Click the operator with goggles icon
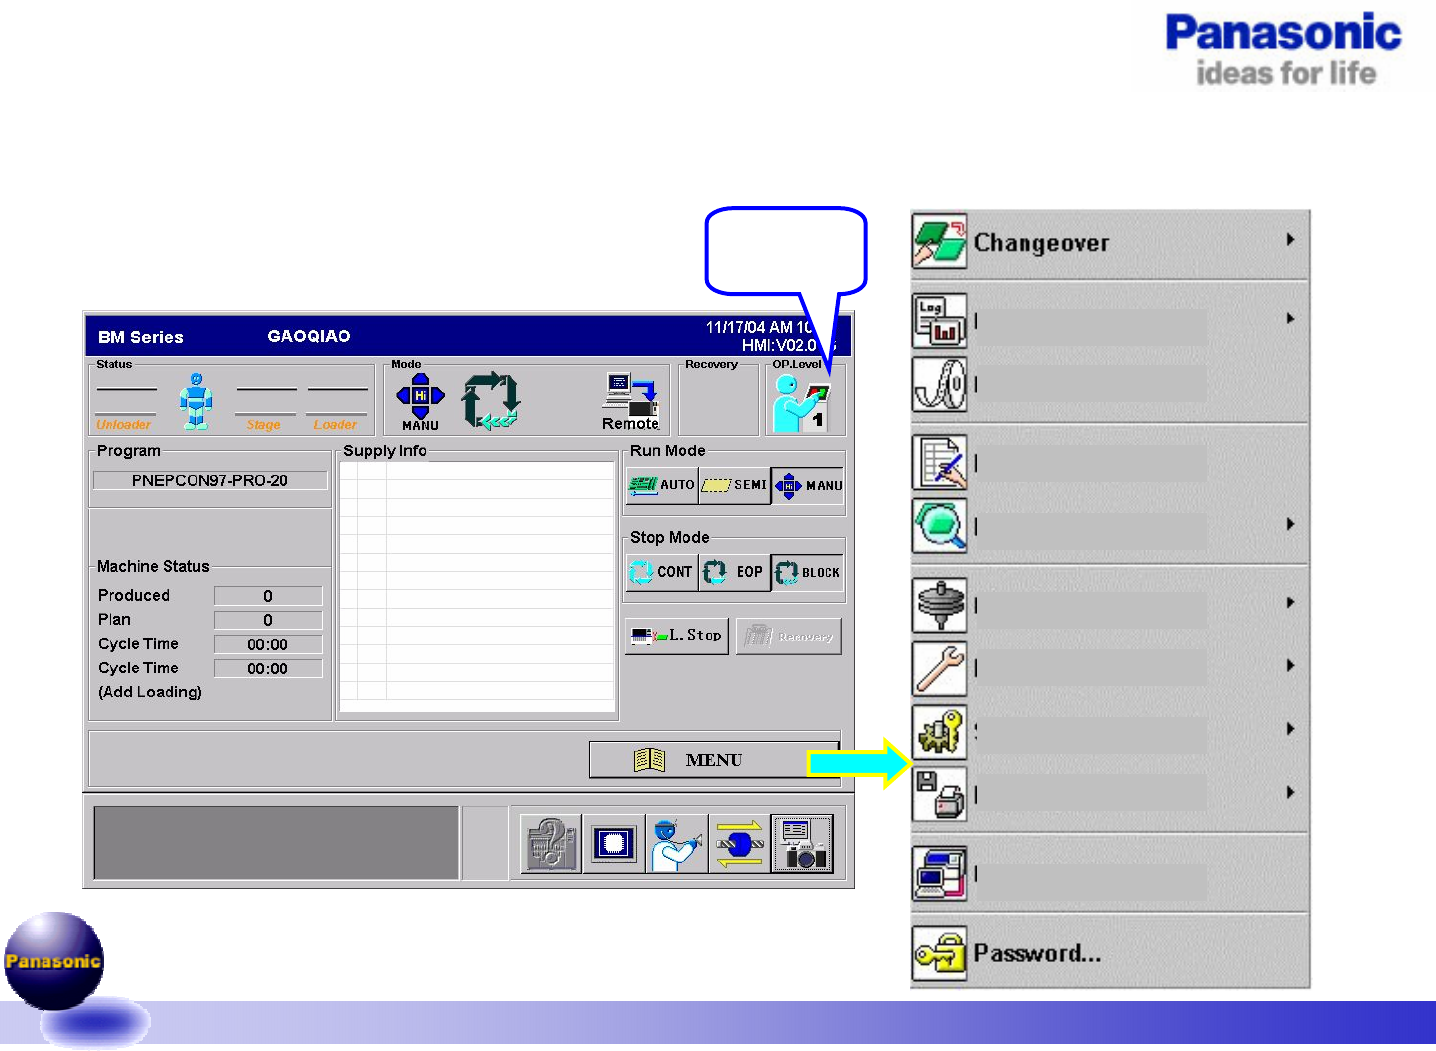 [x=676, y=844]
